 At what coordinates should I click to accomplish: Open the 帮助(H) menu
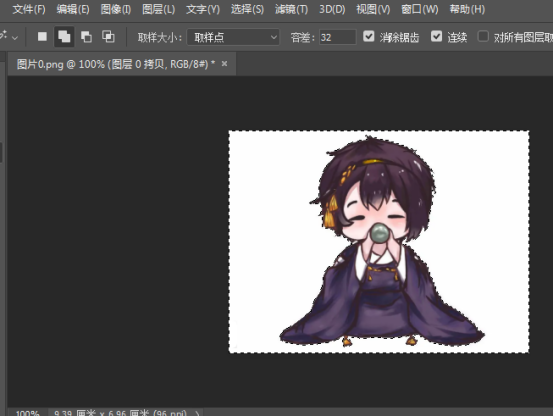(467, 9)
